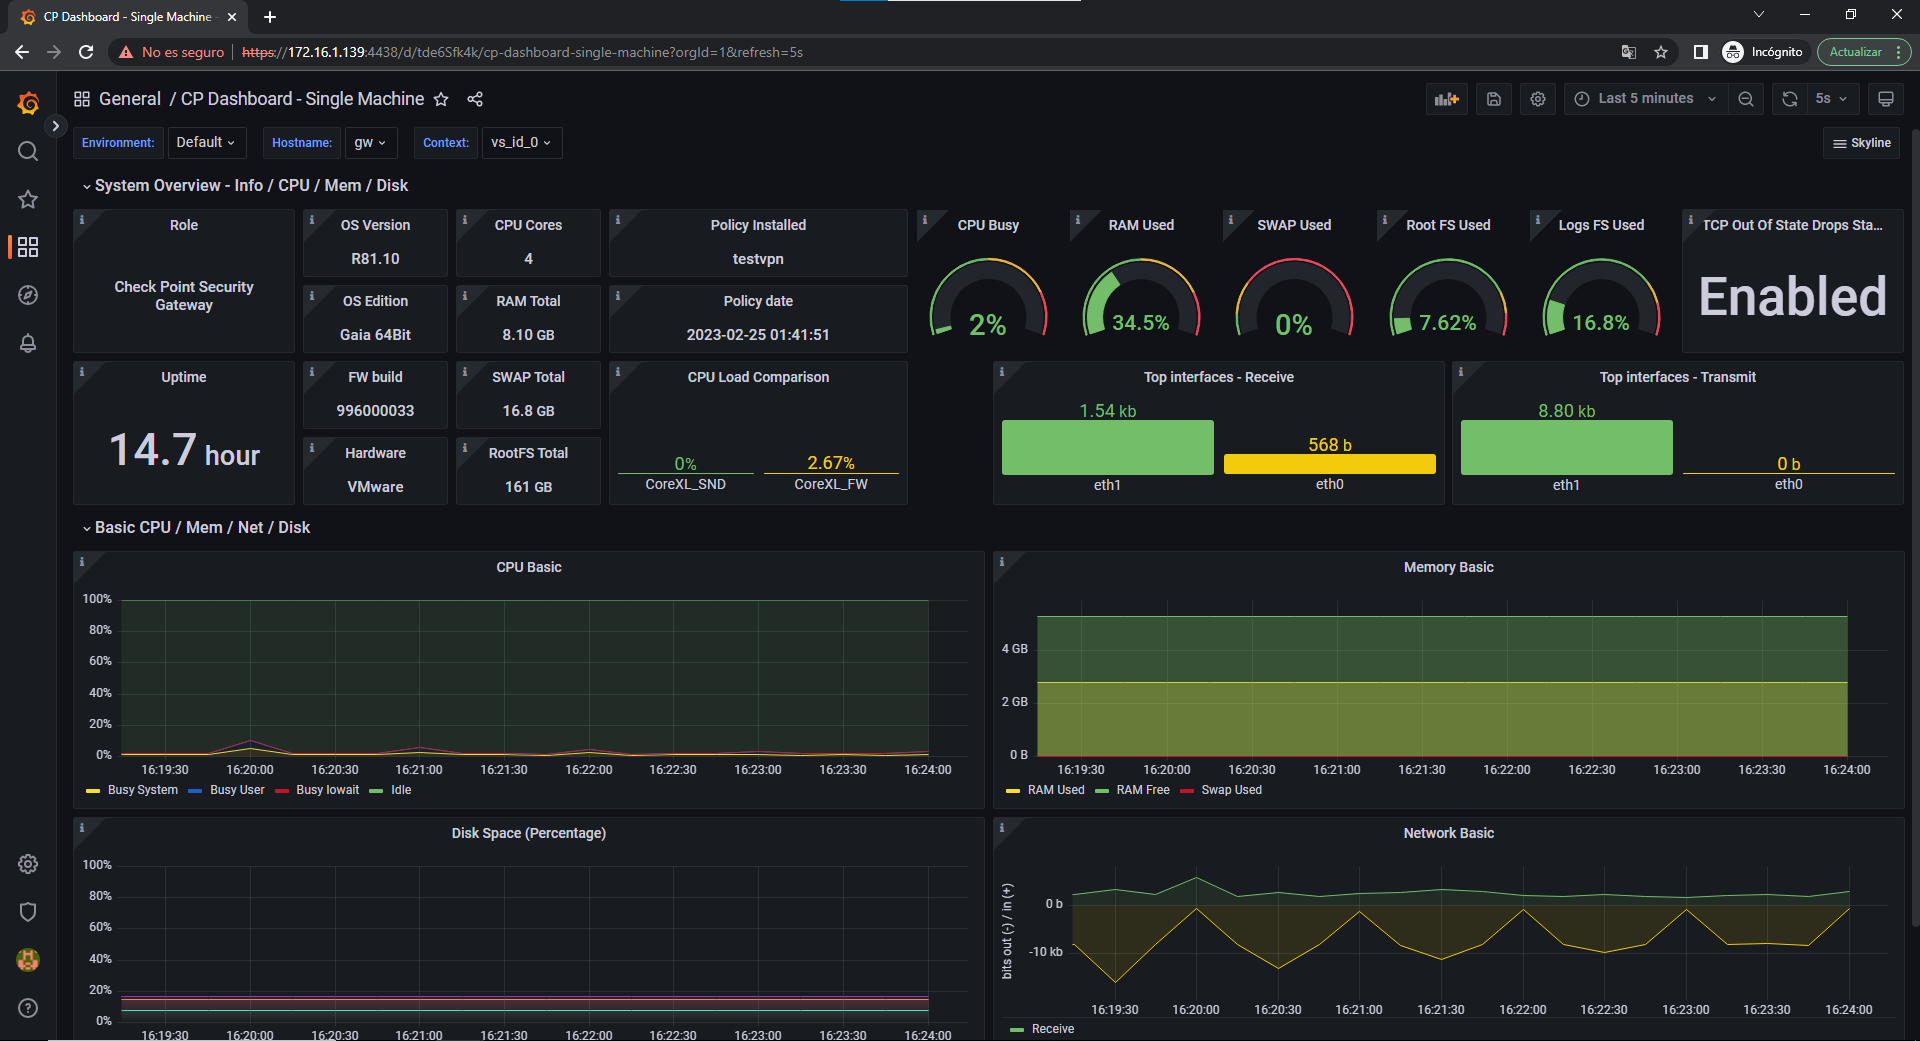Screen dimensions: 1920x1041
Task: Open CPU Busy panel title menu
Action: pos(988,225)
